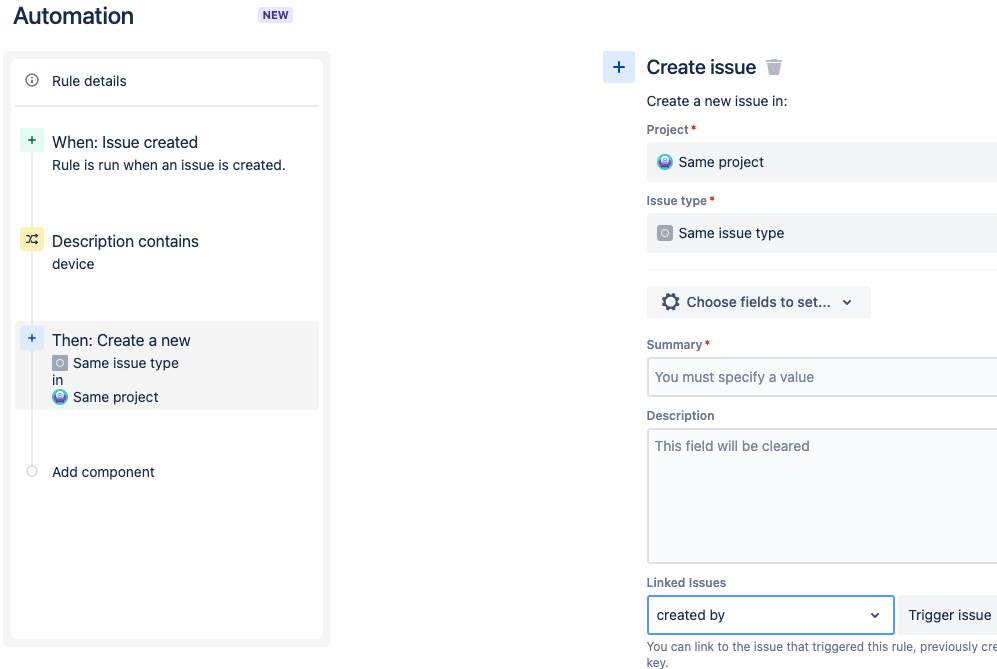Open the Project dropdown showing Same project
The width and height of the screenshot is (997, 669).
tap(822, 162)
